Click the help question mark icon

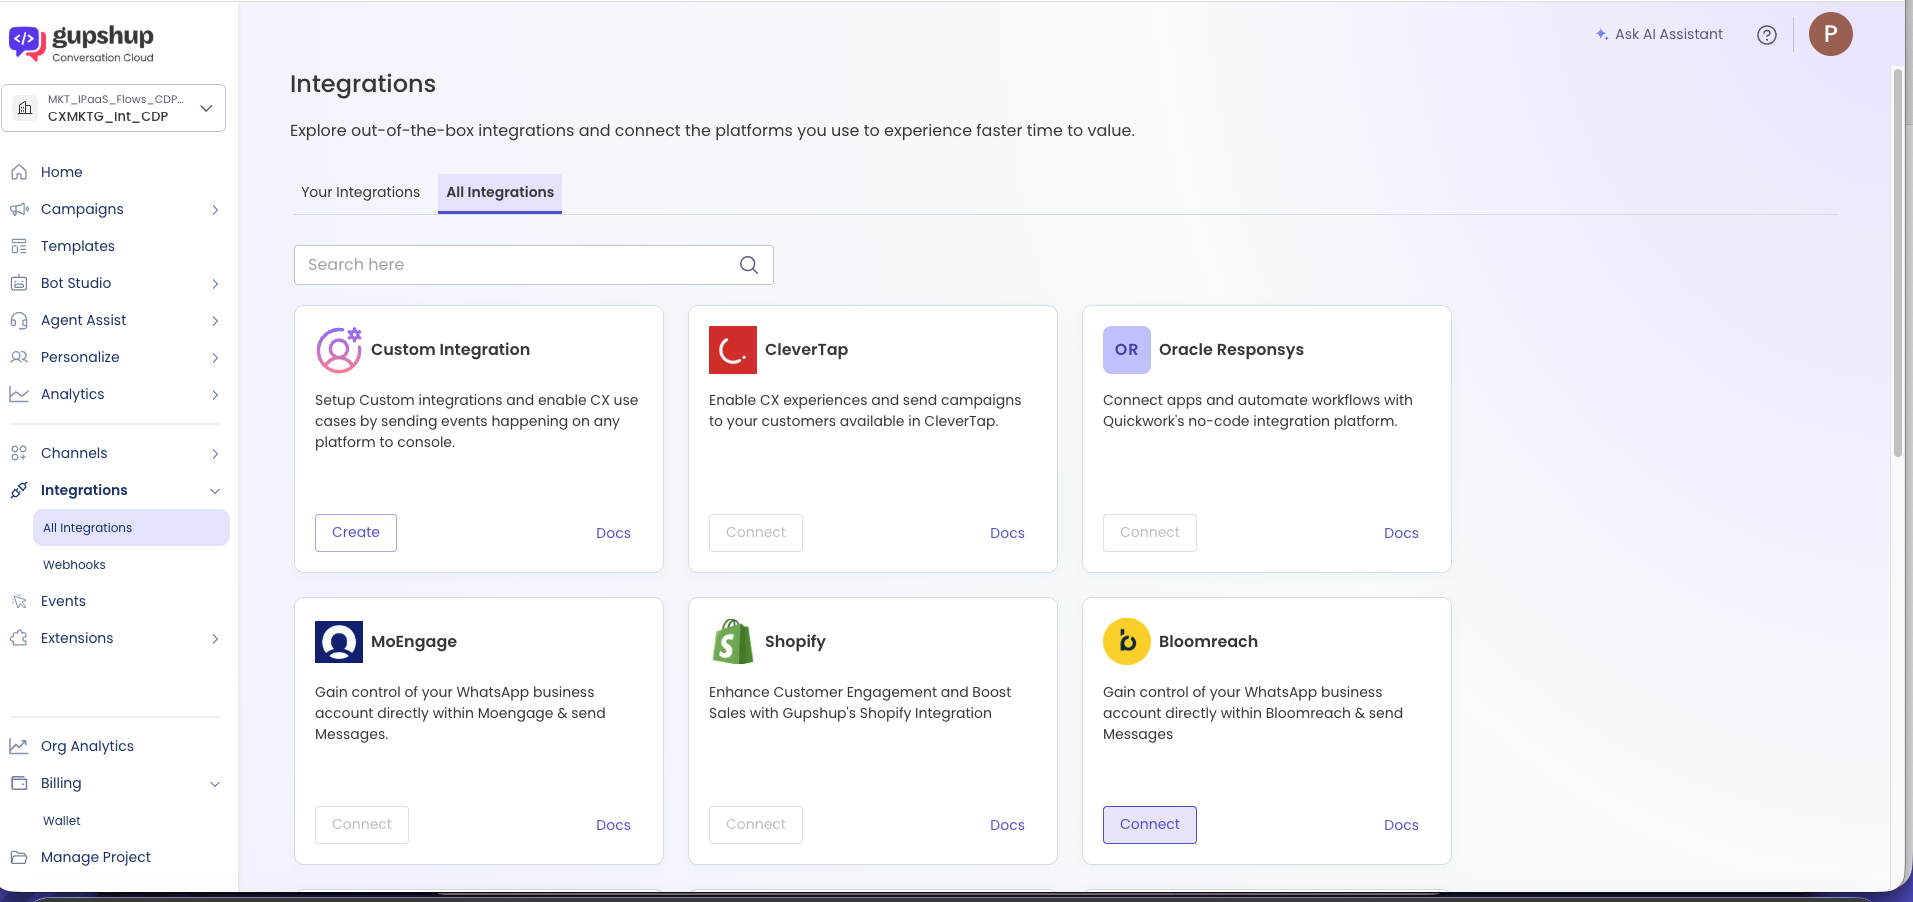coord(1767,35)
